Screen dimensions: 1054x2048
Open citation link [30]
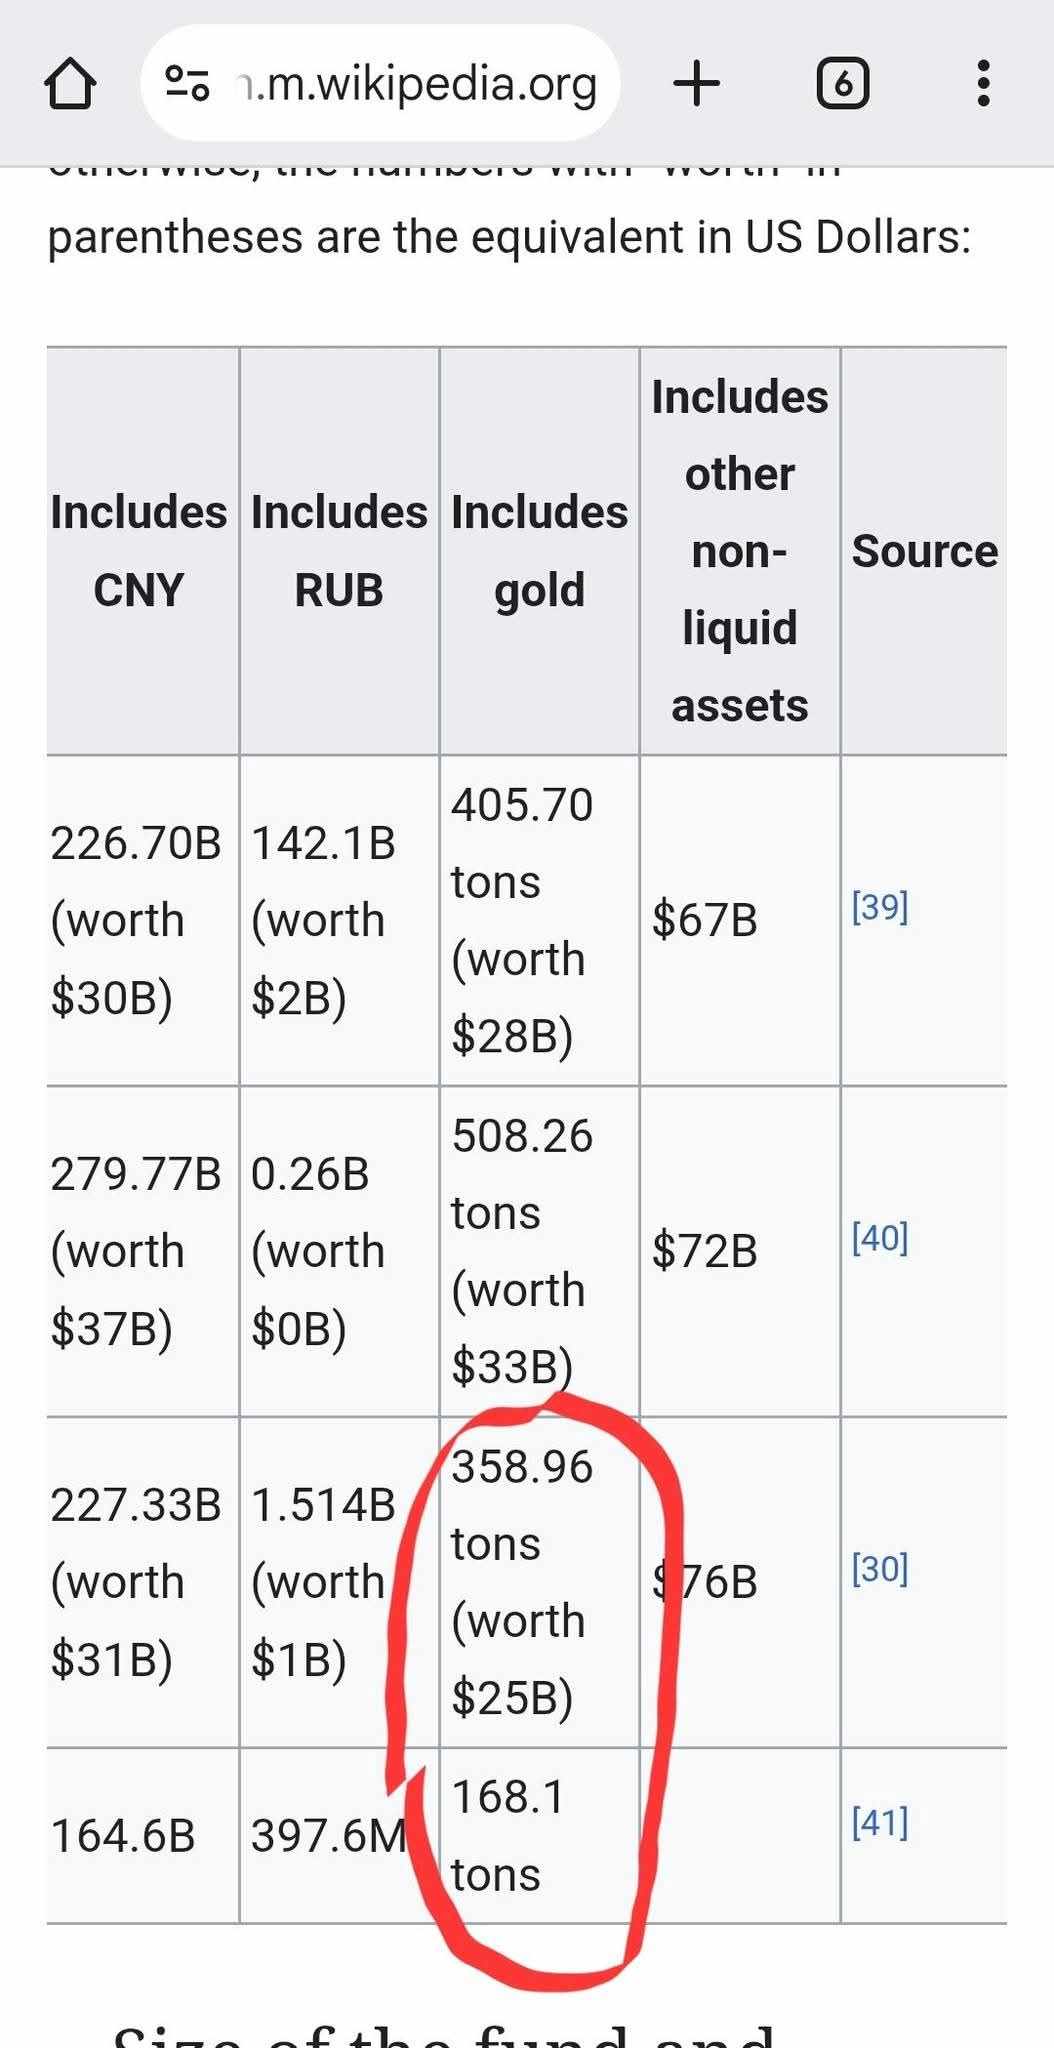pyautogui.click(x=880, y=1569)
